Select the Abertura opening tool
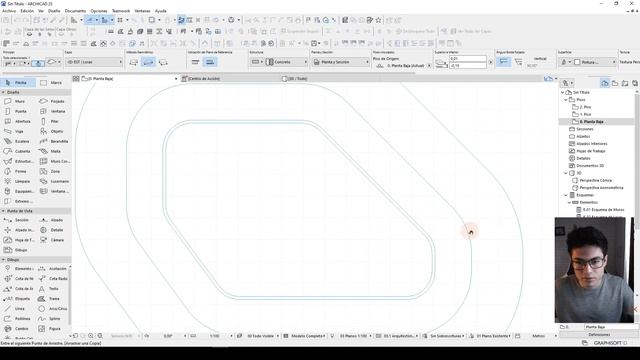 pyautogui.click(x=18, y=121)
